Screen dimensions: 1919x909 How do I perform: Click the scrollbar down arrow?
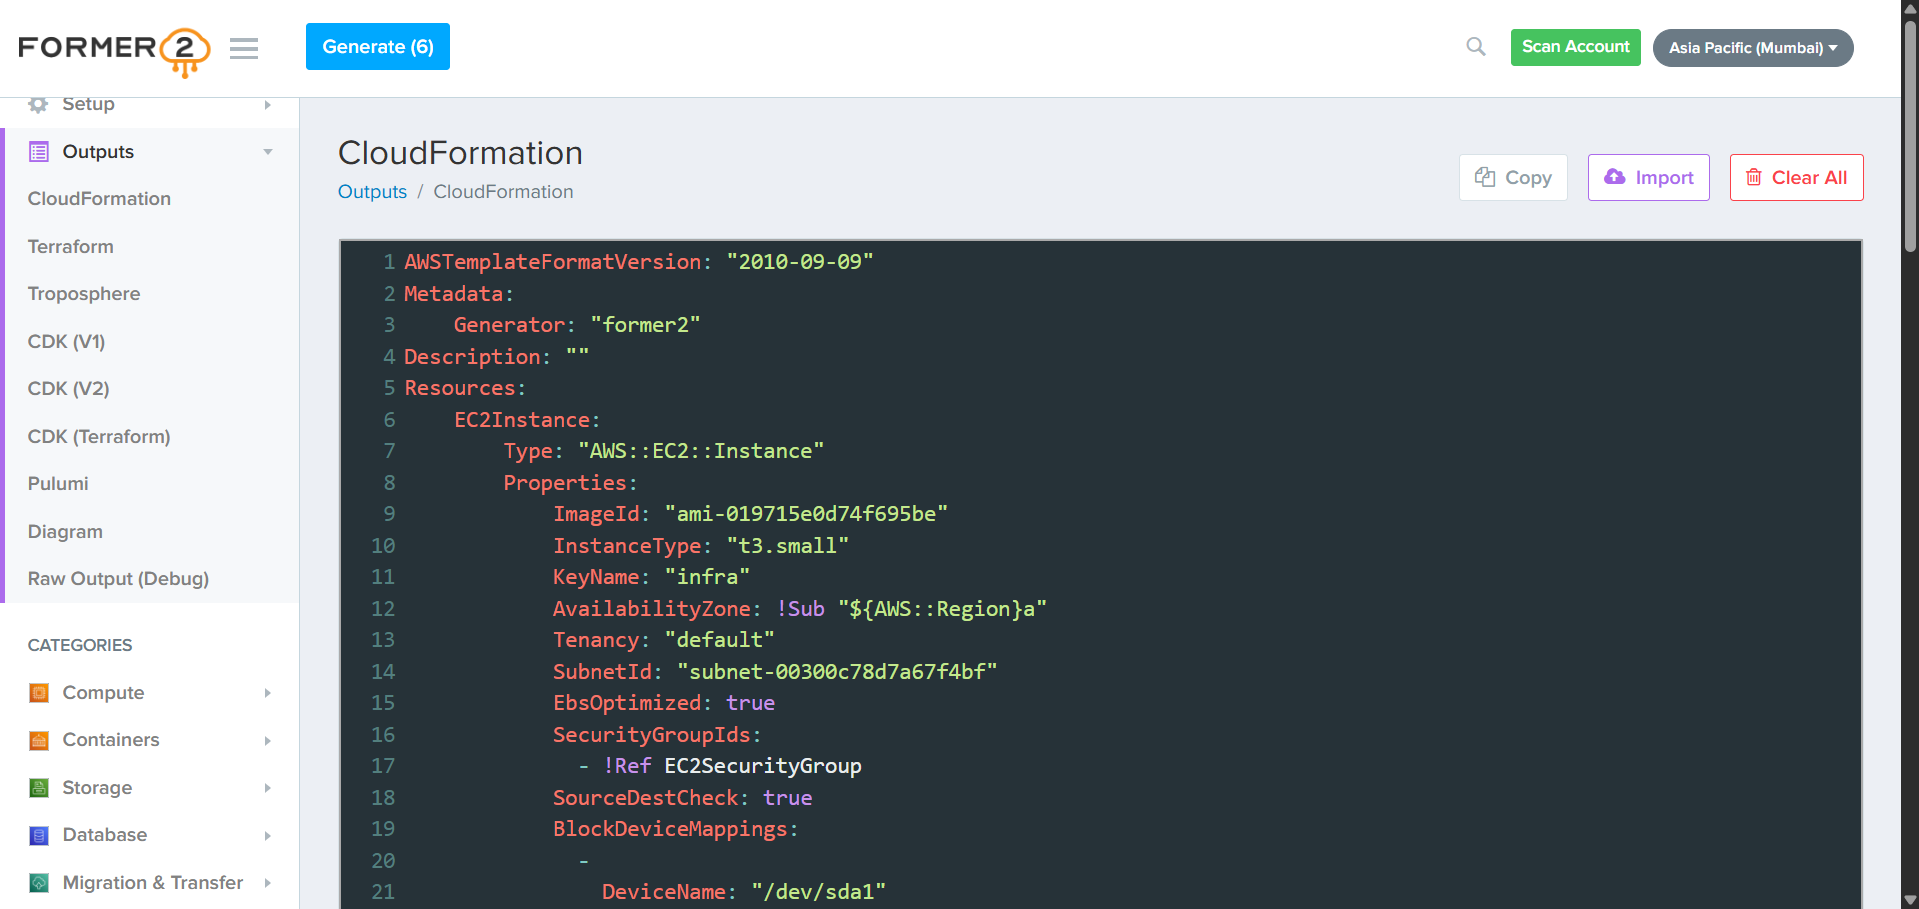pos(1908,898)
